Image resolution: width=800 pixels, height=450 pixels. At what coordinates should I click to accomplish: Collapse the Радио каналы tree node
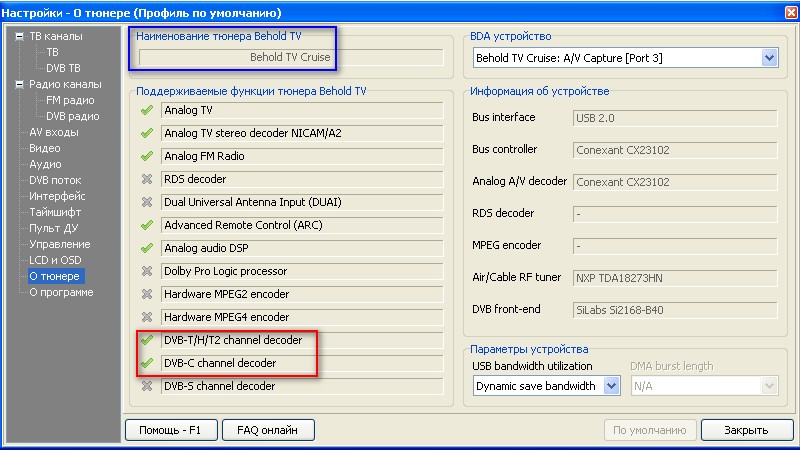(19, 84)
